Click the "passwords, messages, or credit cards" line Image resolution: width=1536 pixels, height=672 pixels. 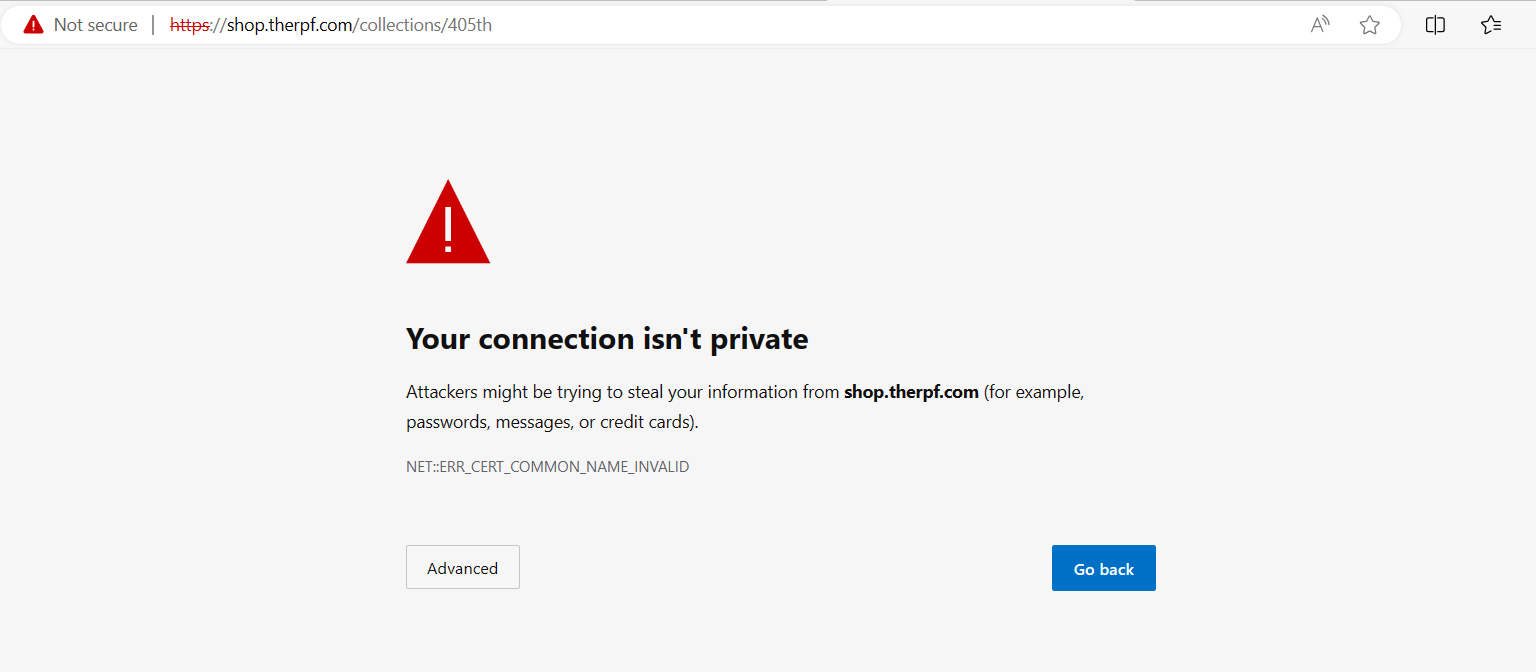(551, 422)
